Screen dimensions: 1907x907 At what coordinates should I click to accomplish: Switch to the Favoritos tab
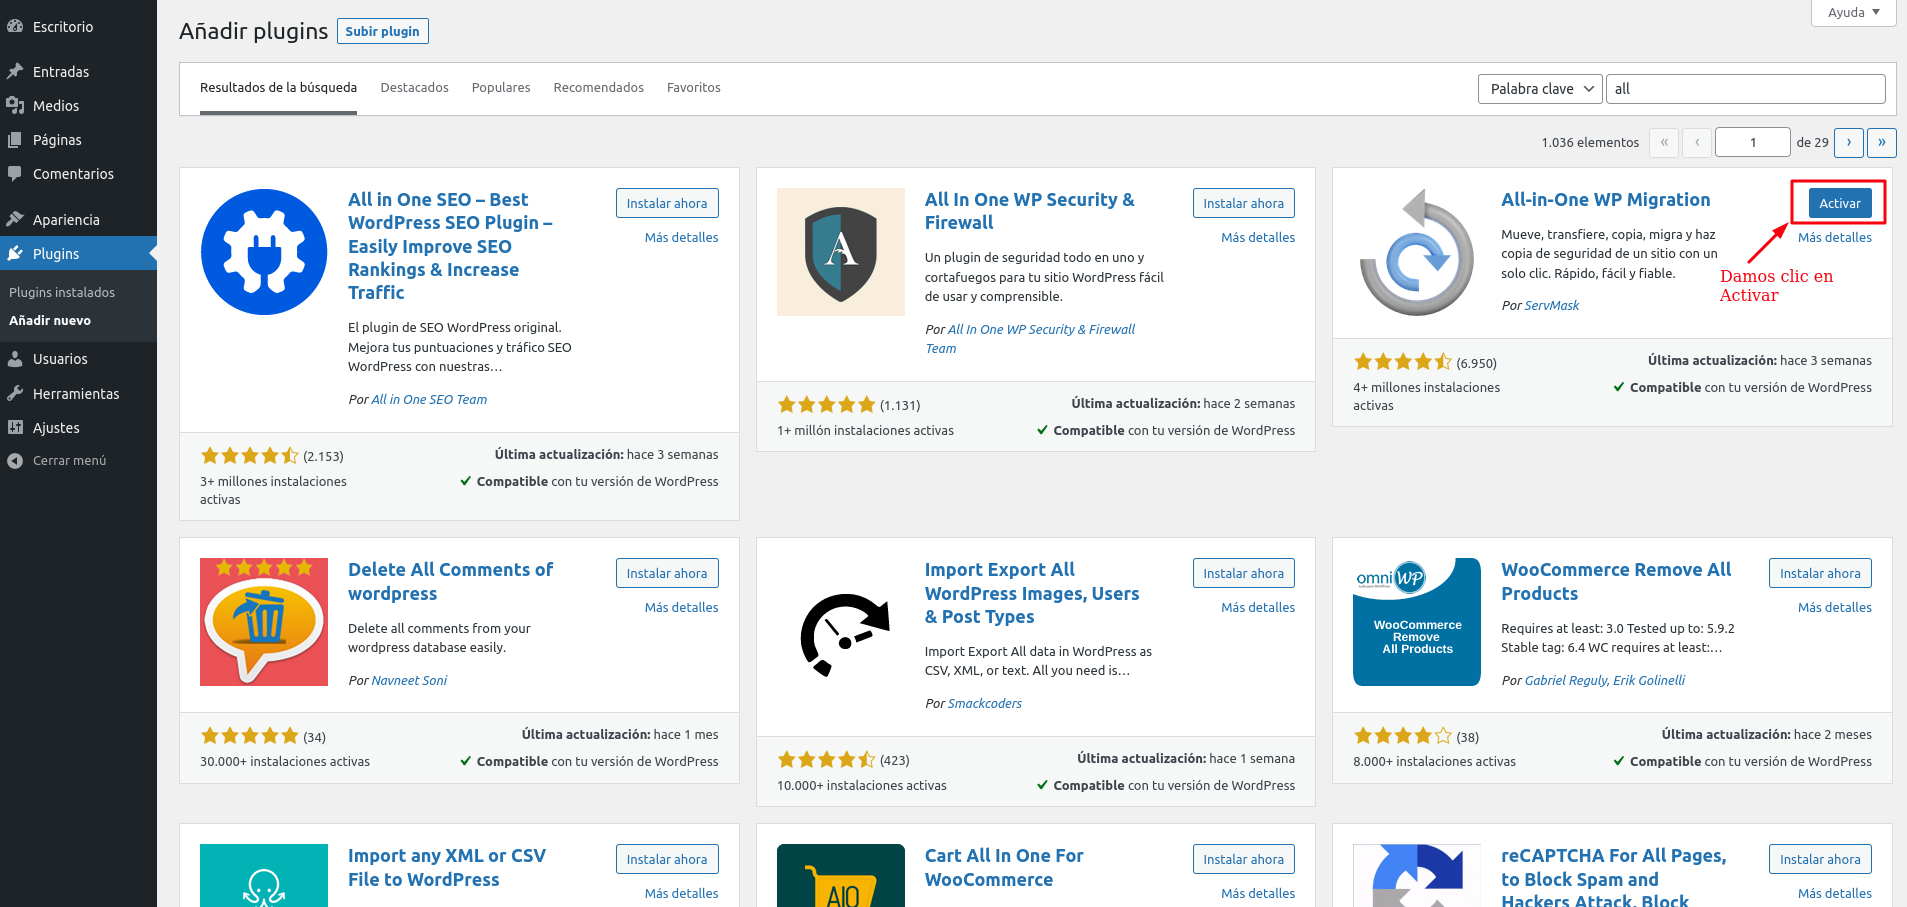694,88
